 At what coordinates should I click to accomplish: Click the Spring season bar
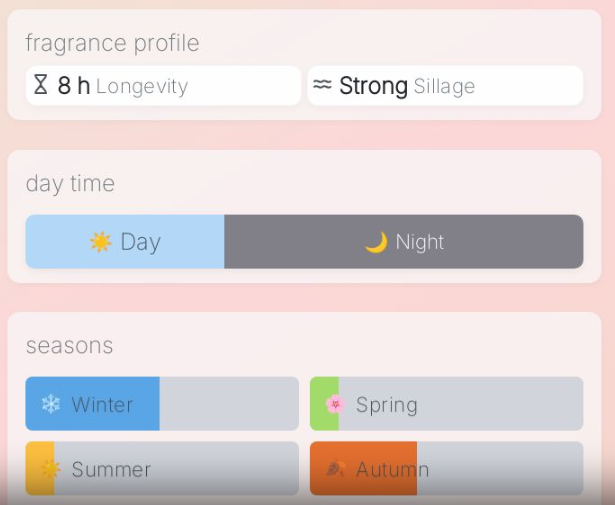(446, 404)
